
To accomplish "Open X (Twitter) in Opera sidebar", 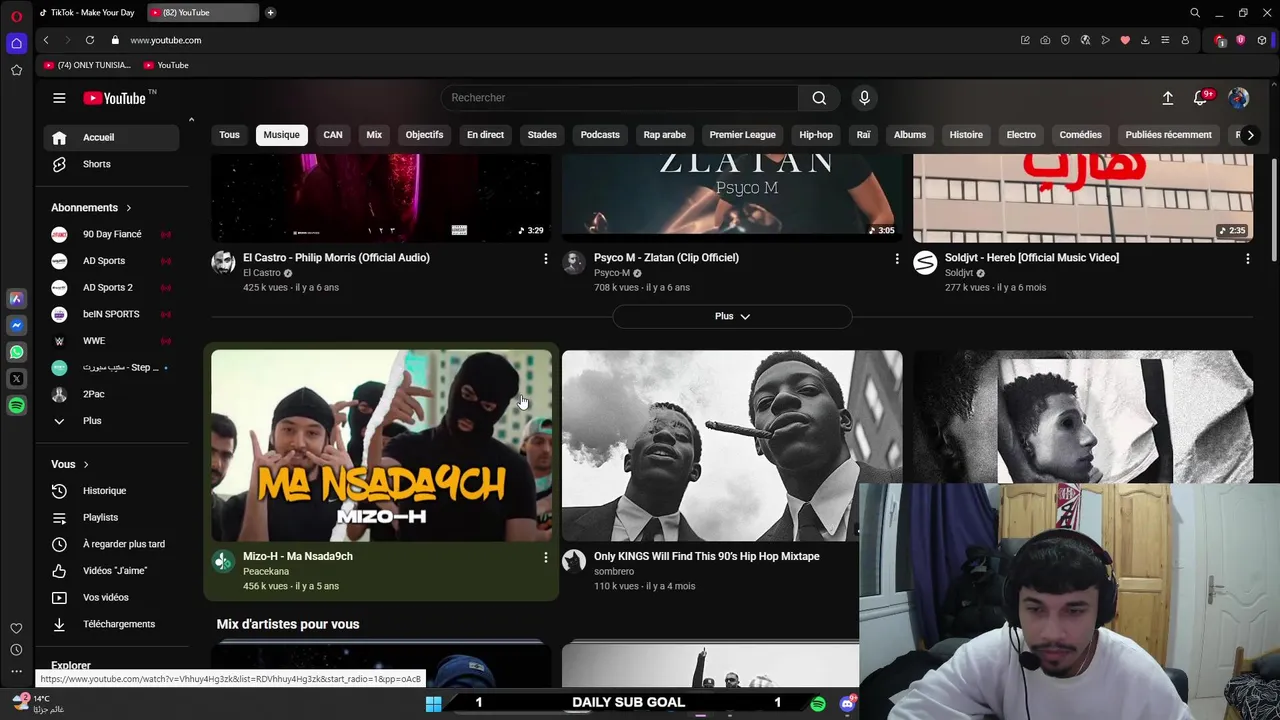I will [16, 379].
